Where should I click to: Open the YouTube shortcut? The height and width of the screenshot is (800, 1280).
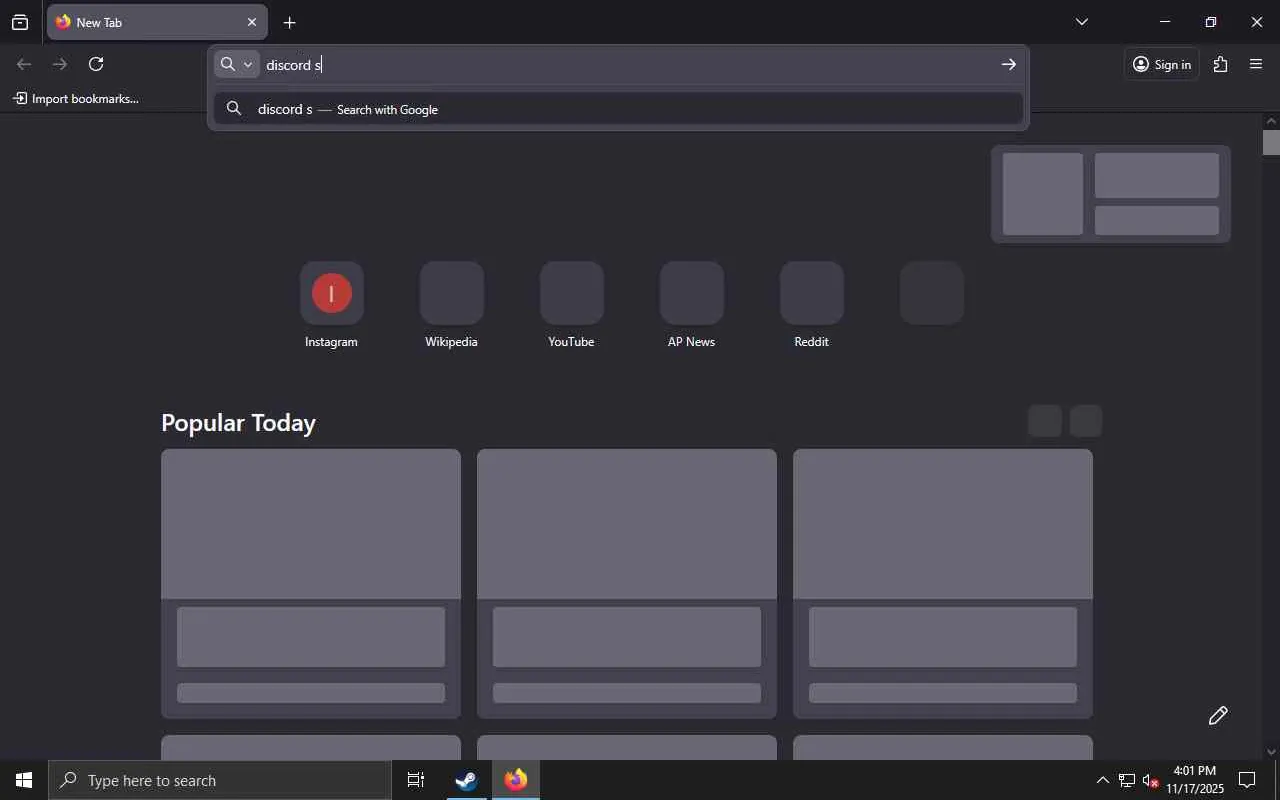click(x=571, y=306)
